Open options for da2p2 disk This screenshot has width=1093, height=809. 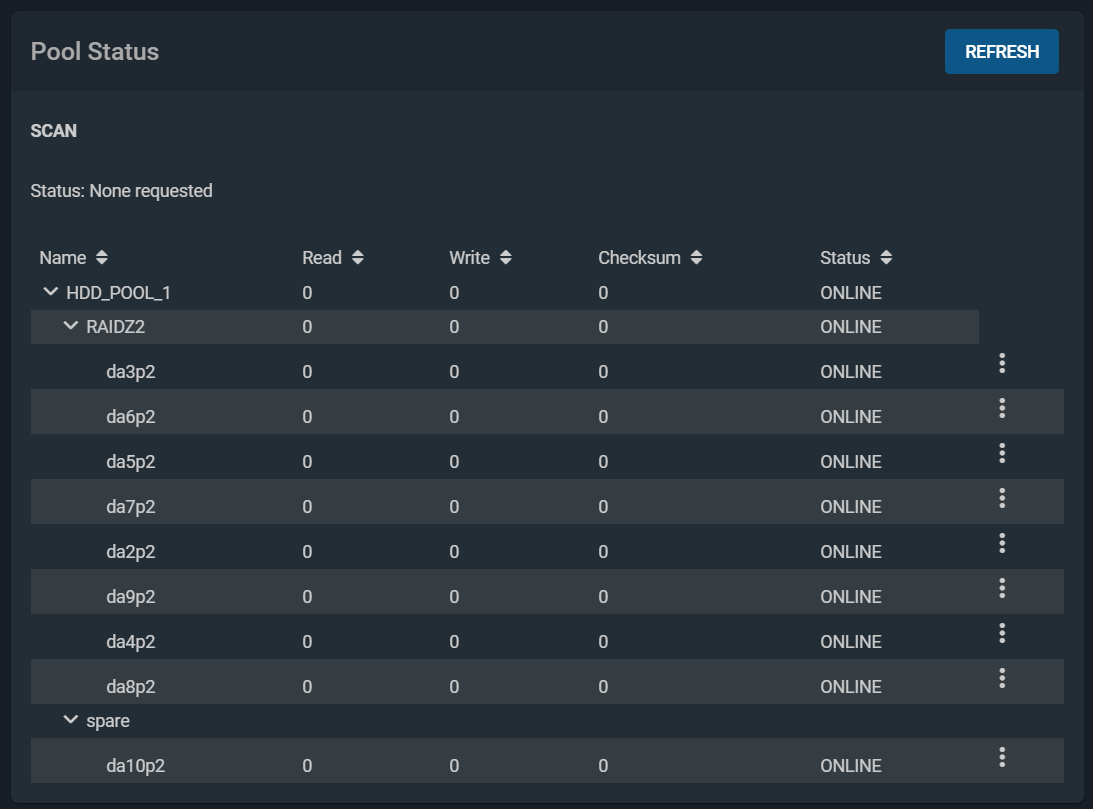[1001, 543]
